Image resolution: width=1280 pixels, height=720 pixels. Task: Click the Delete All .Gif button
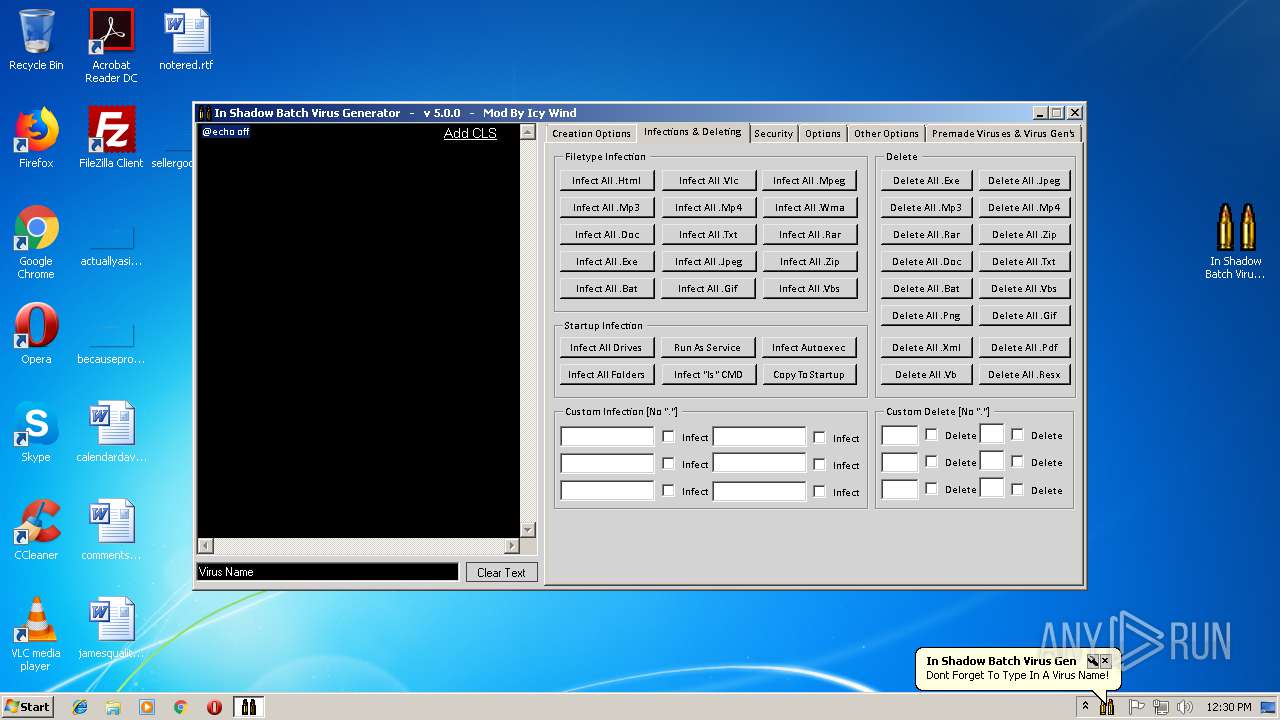point(1024,315)
